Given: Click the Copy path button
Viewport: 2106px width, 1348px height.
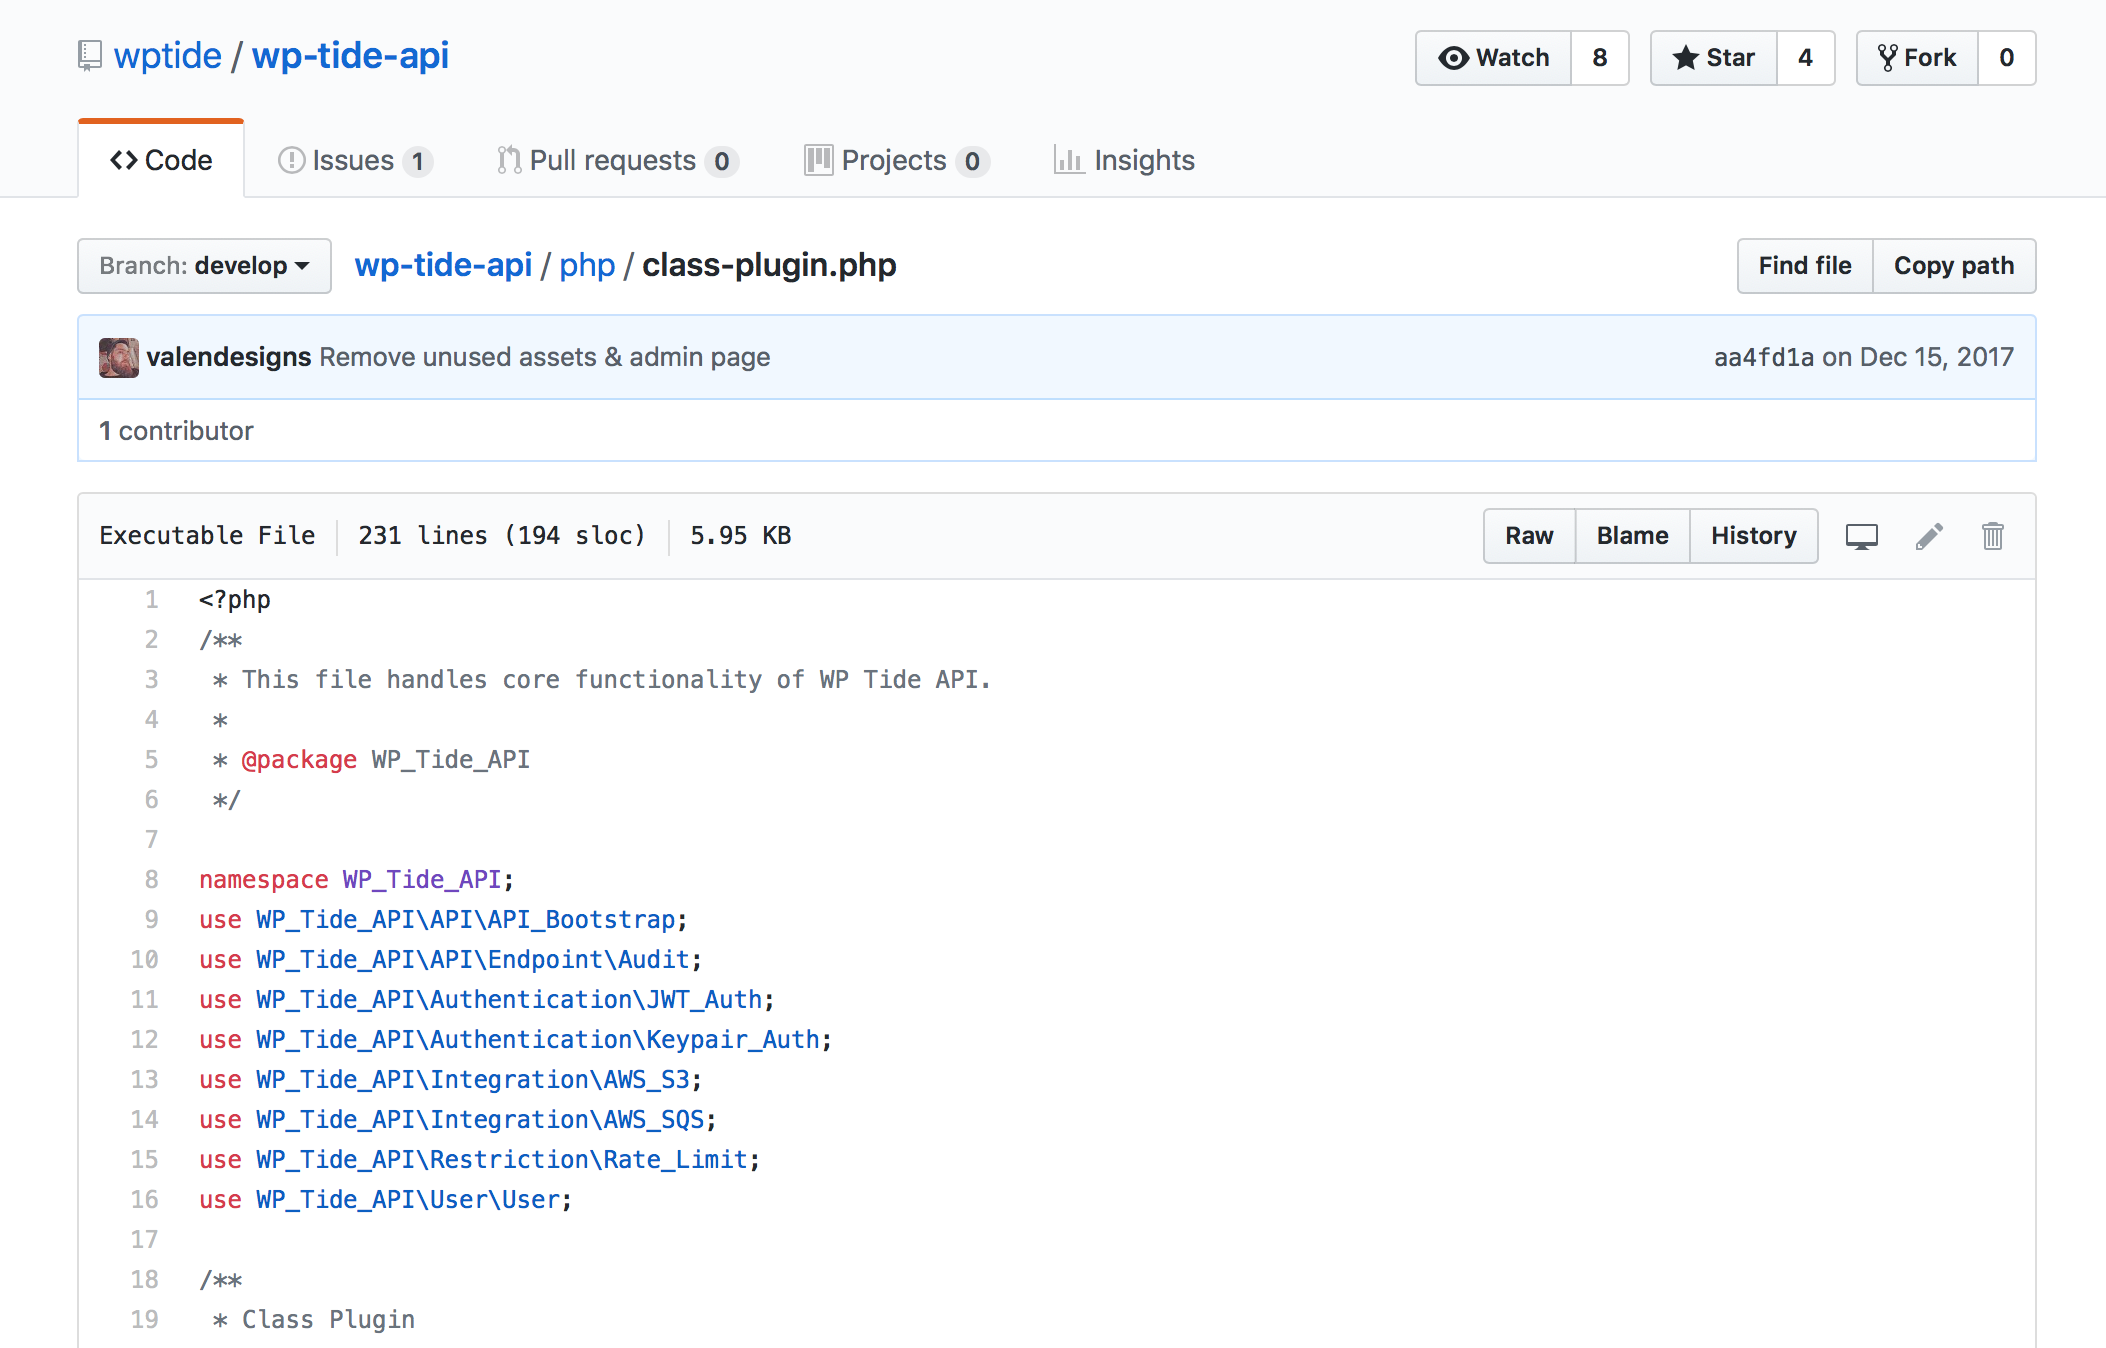Looking at the screenshot, I should coord(1954,266).
